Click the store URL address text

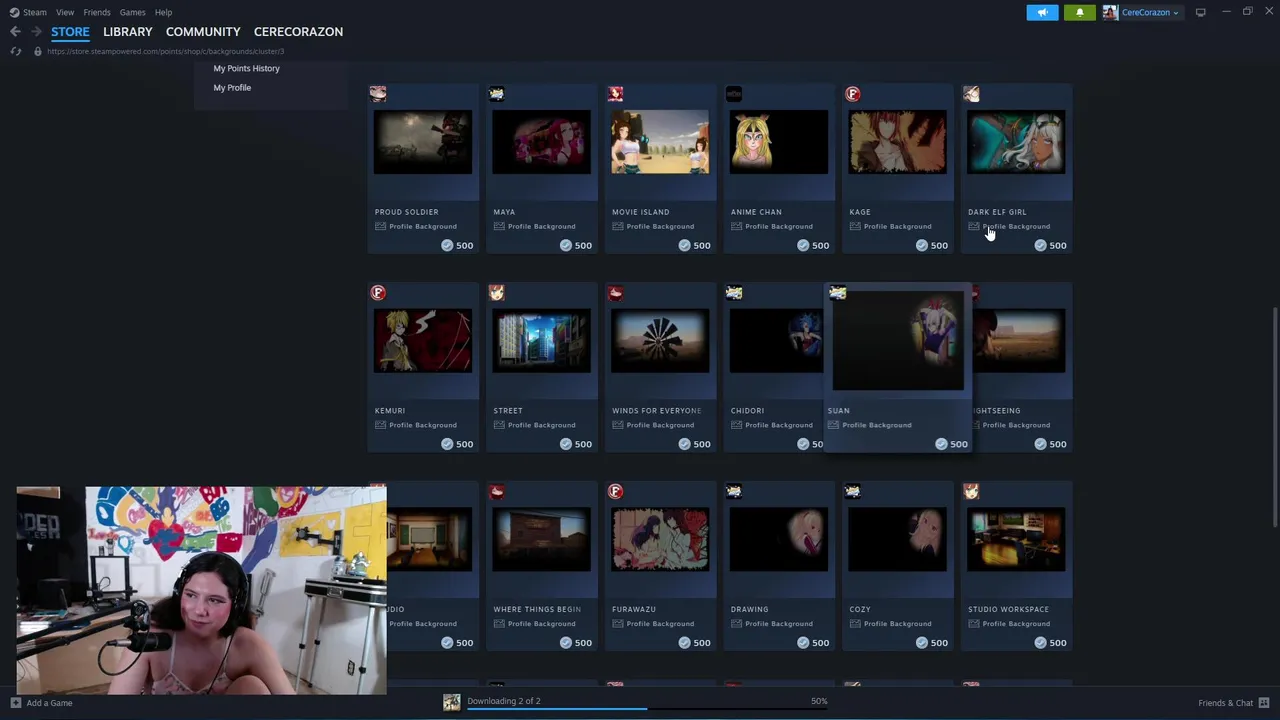click(x=165, y=51)
